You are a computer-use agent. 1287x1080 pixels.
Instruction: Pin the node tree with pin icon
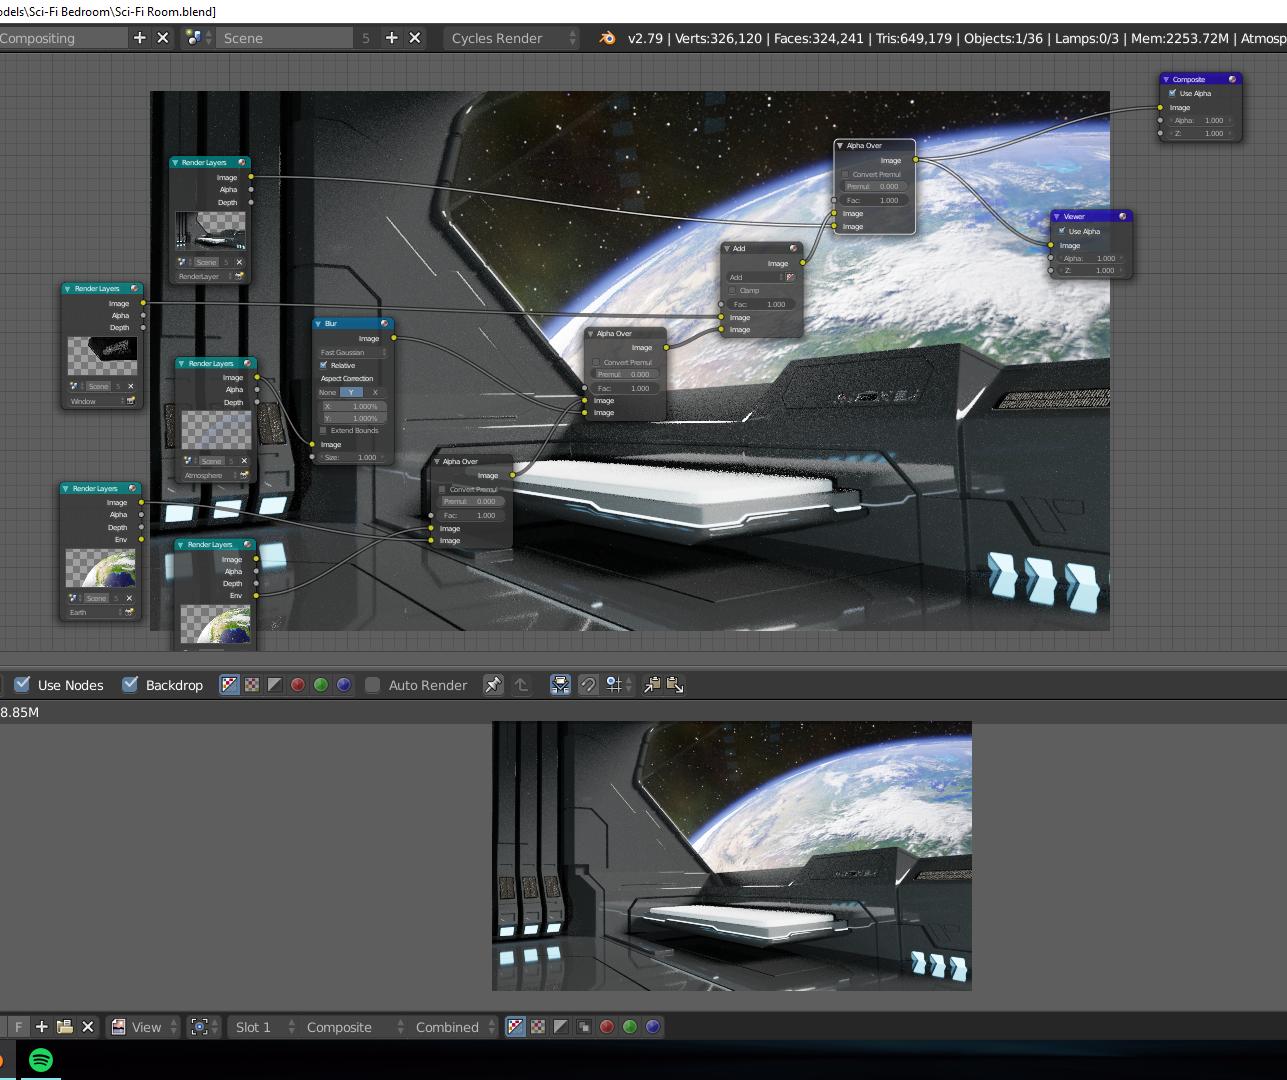493,685
